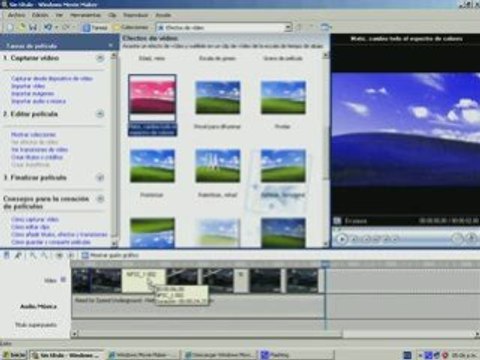Open the Undo history dropdown arrow

coord(56,28)
